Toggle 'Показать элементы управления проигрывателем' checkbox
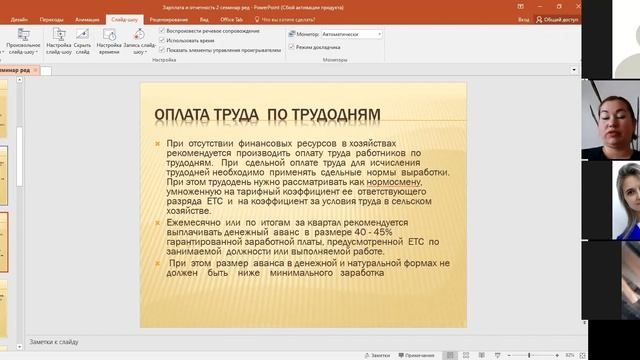 (x=162, y=50)
